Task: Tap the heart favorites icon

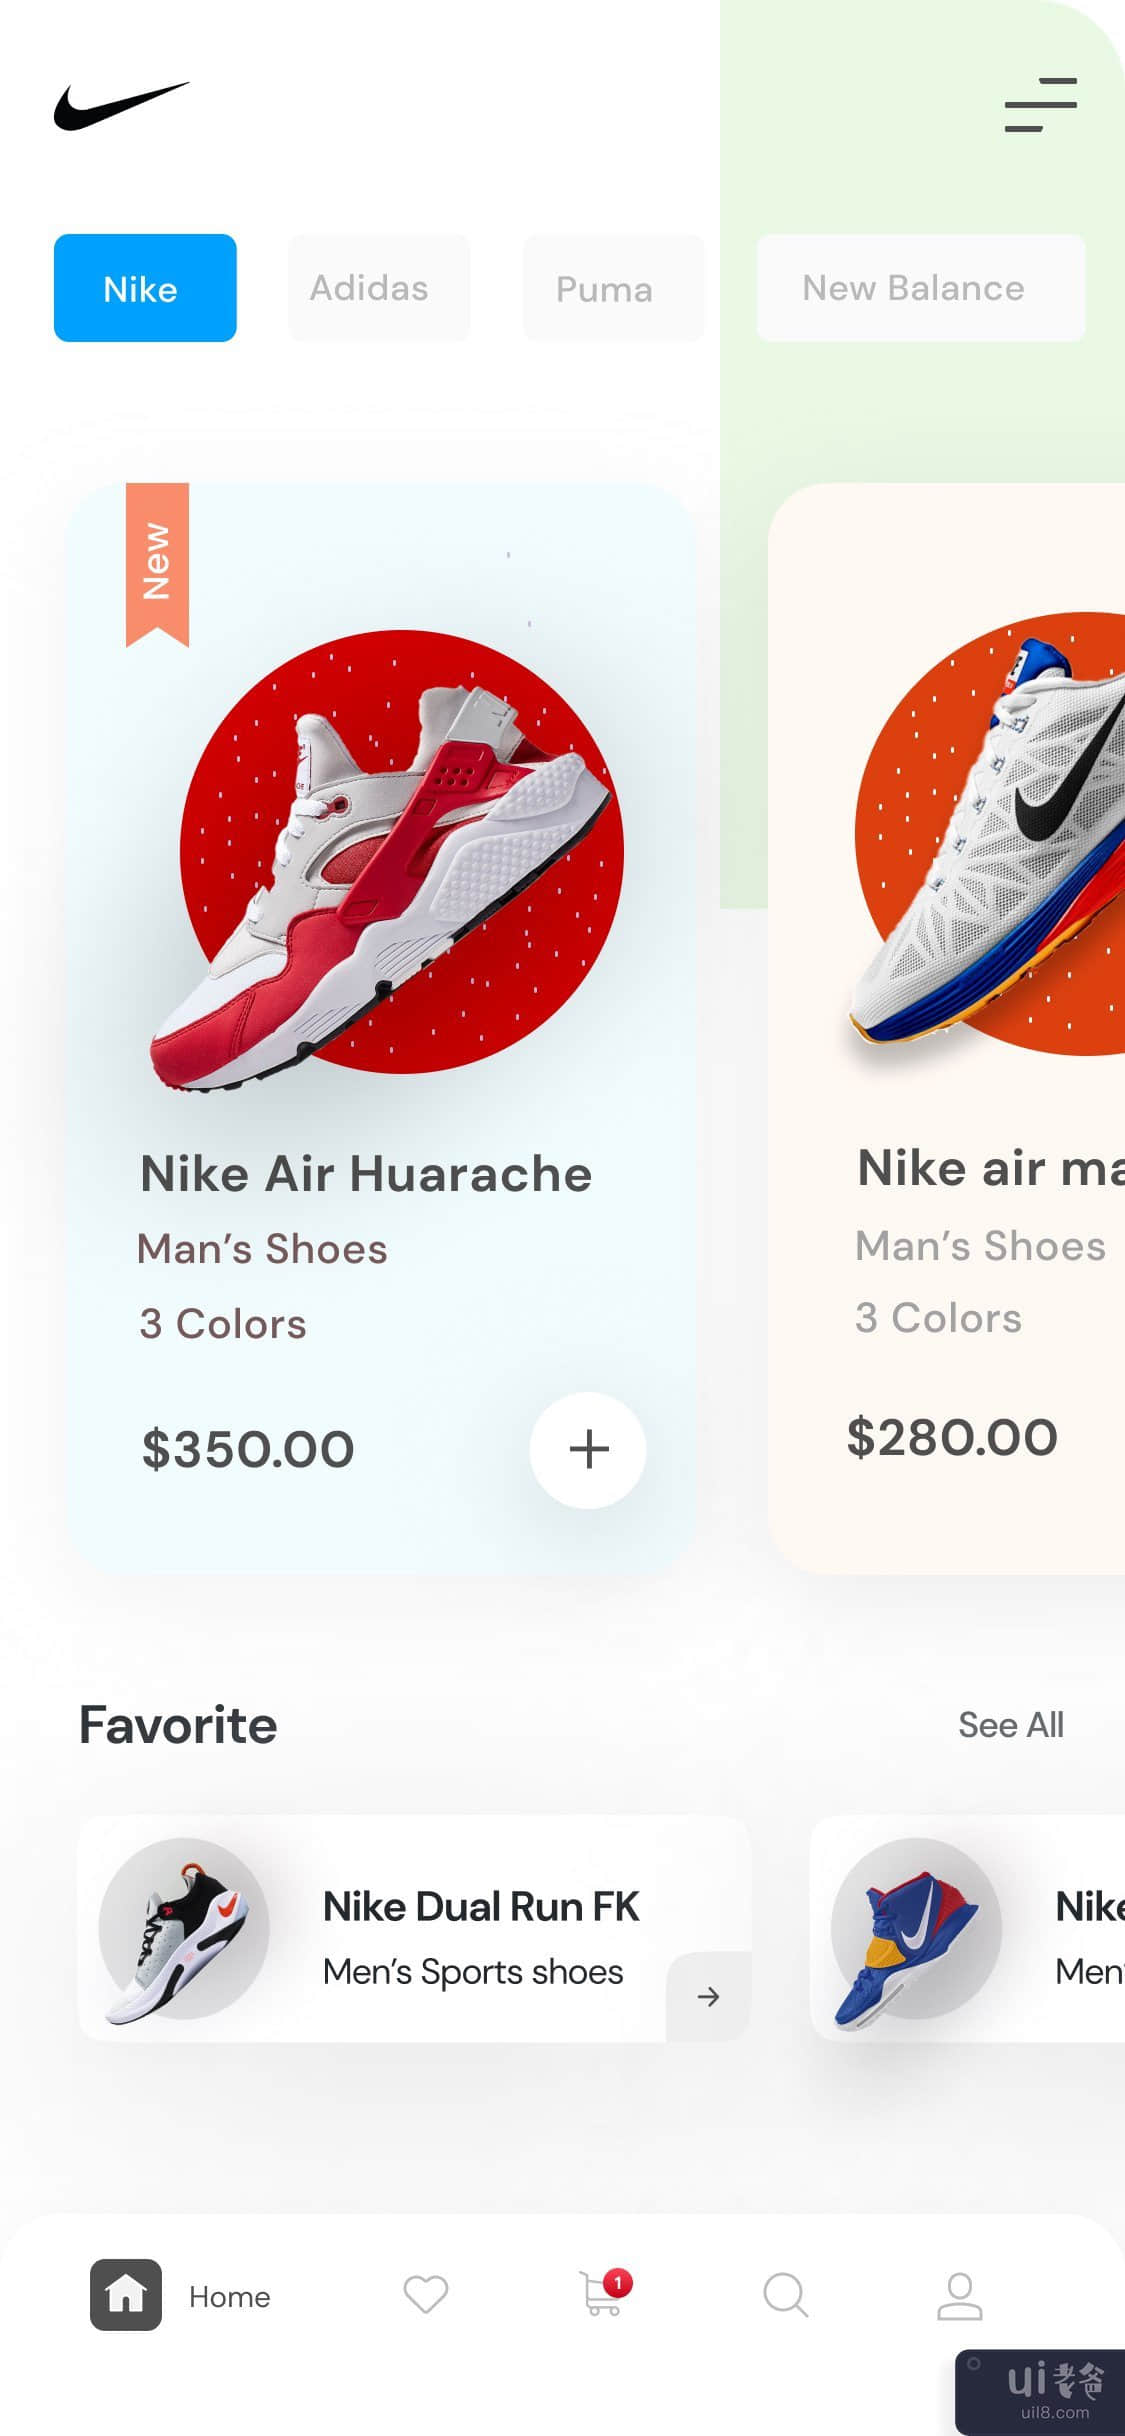Action: [x=425, y=2294]
